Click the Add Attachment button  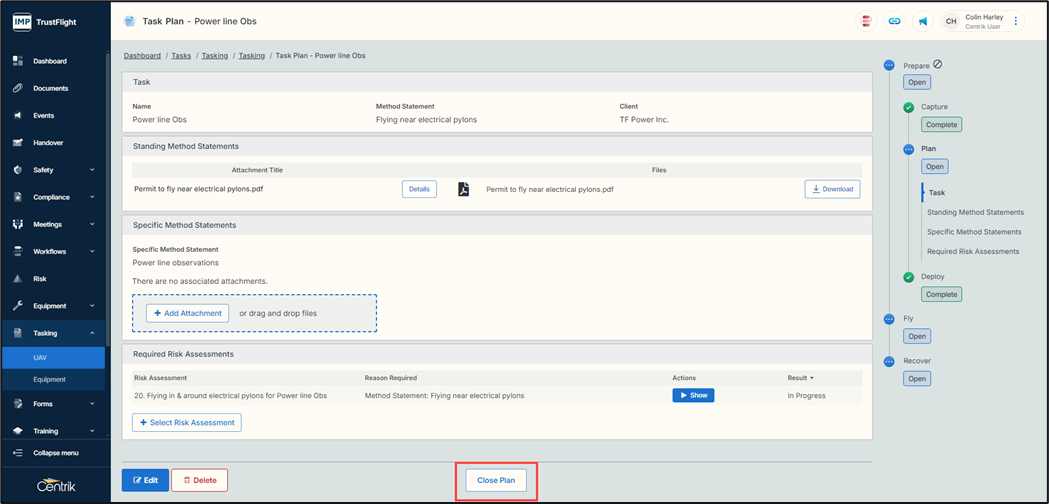point(187,313)
